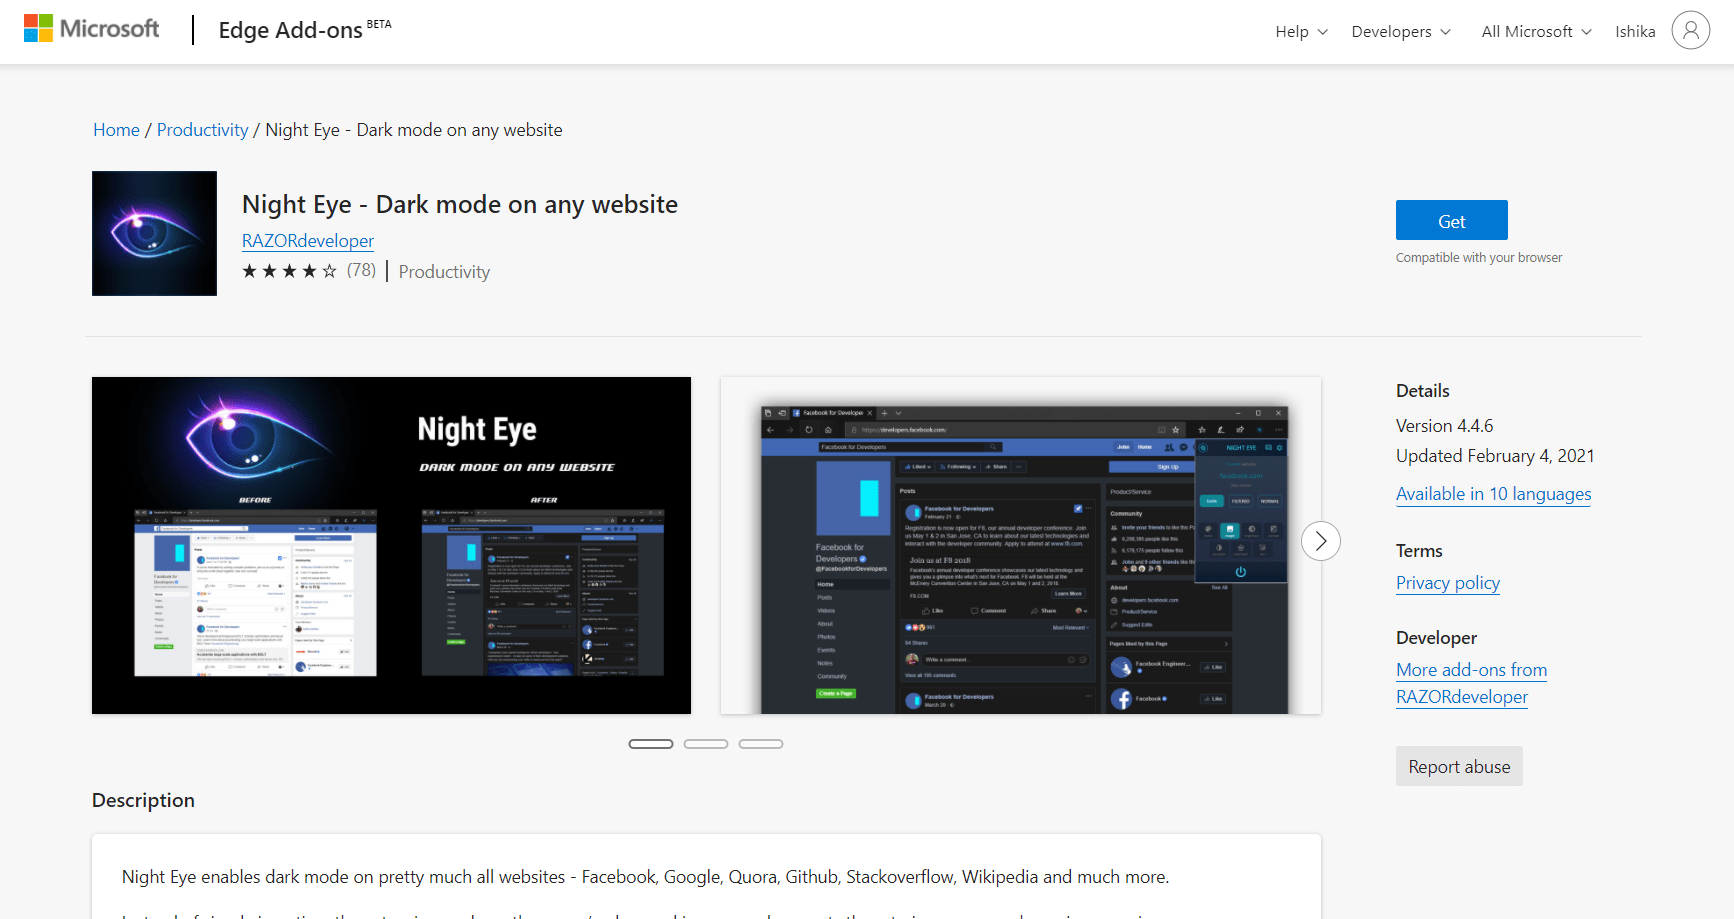Click the Get button to install Night Eye
Screen dimensions: 1734x919
(1451, 219)
